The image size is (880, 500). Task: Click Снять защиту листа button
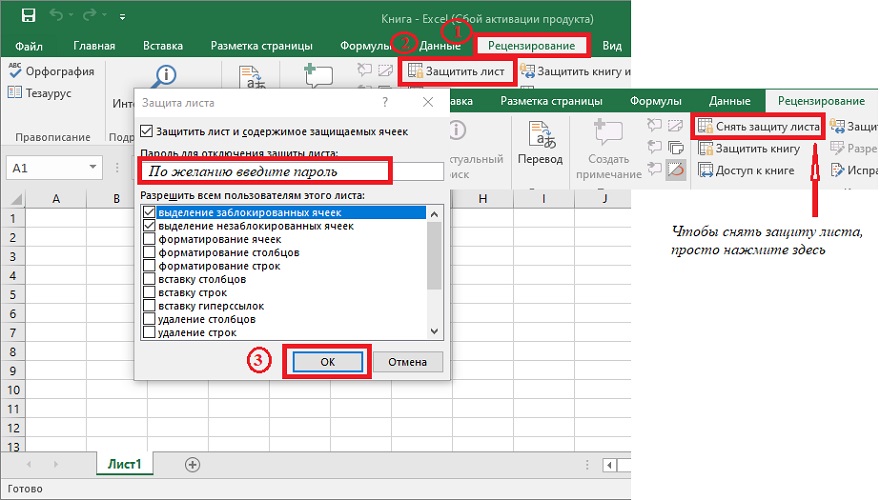pyautogui.click(x=759, y=127)
